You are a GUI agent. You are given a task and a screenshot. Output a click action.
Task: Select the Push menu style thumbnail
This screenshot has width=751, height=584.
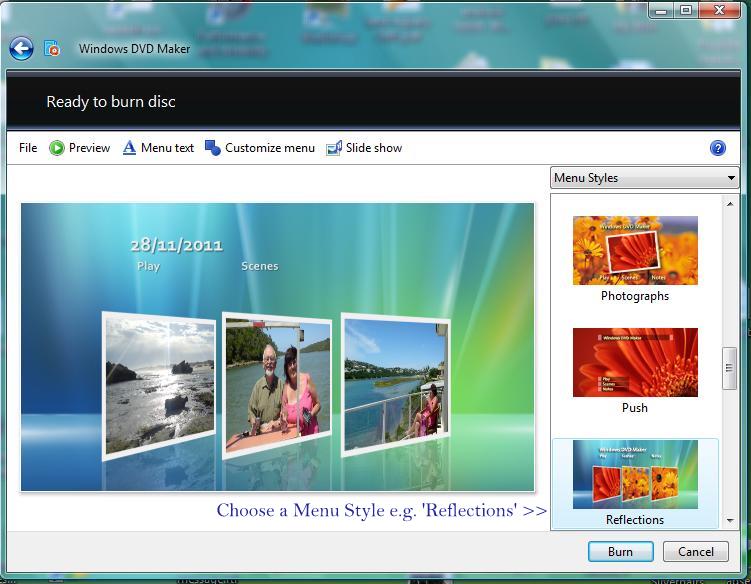pyautogui.click(x=635, y=363)
